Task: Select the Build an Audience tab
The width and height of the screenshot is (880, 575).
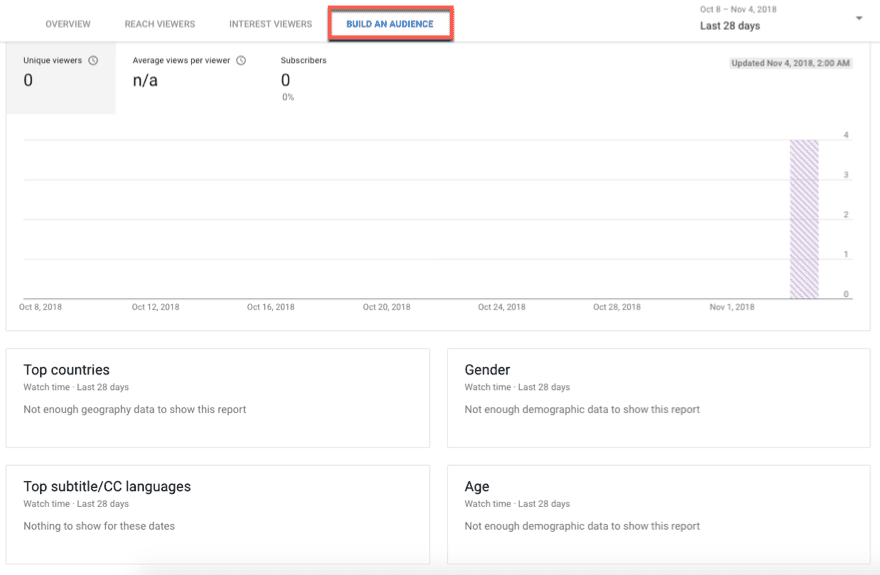Action: point(390,24)
